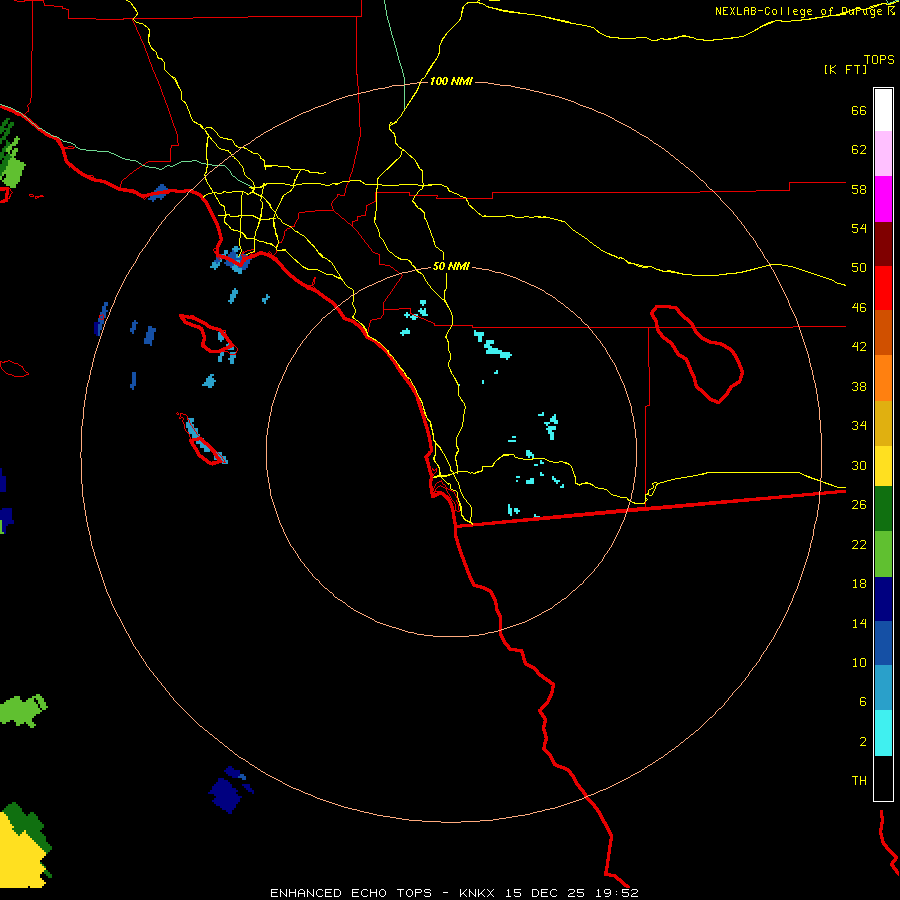Select the 66 value in the legend
The height and width of the screenshot is (900, 900).
tap(859, 111)
